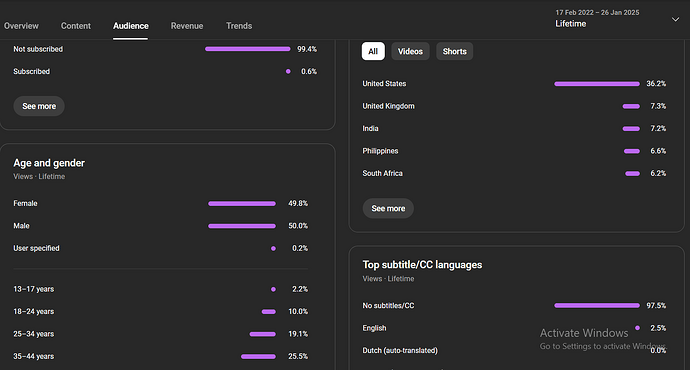Click the Age and gender card title
This screenshot has width=690, height=370.
coord(49,163)
